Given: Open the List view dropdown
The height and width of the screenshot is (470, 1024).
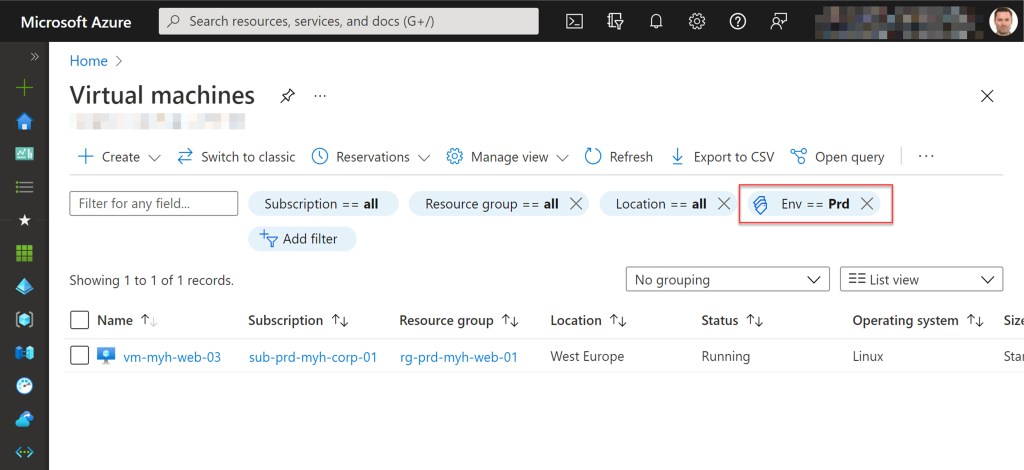Looking at the screenshot, I should (921, 280).
